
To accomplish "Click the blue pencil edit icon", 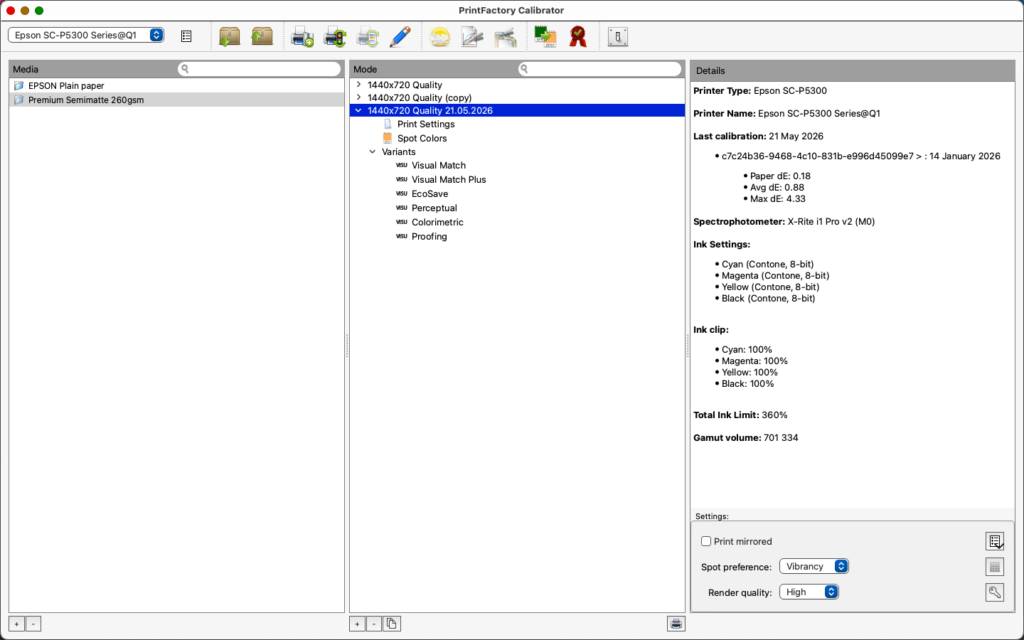I will [x=400, y=36].
